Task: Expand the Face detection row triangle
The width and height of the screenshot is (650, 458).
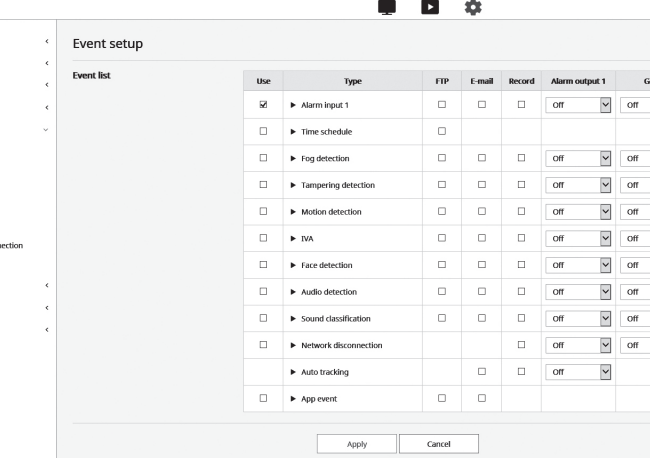Action: coord(293,265)
